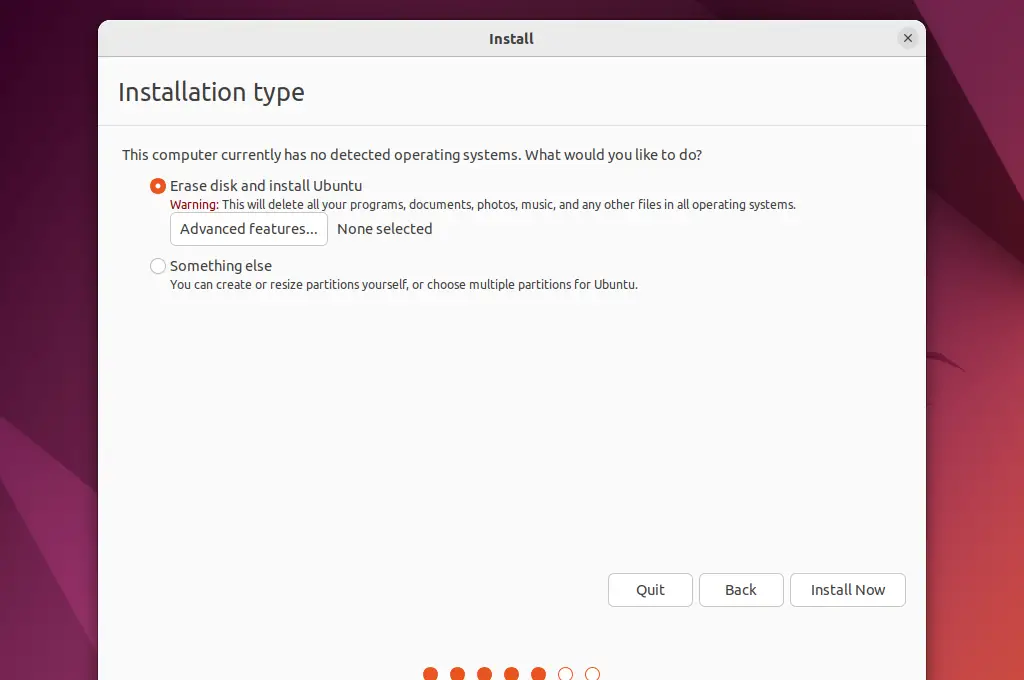This screenshot has height=680, width=1024.
Task: Click the red 'Warning:' label
Action: pyautogui.click(x=194, y=204)
